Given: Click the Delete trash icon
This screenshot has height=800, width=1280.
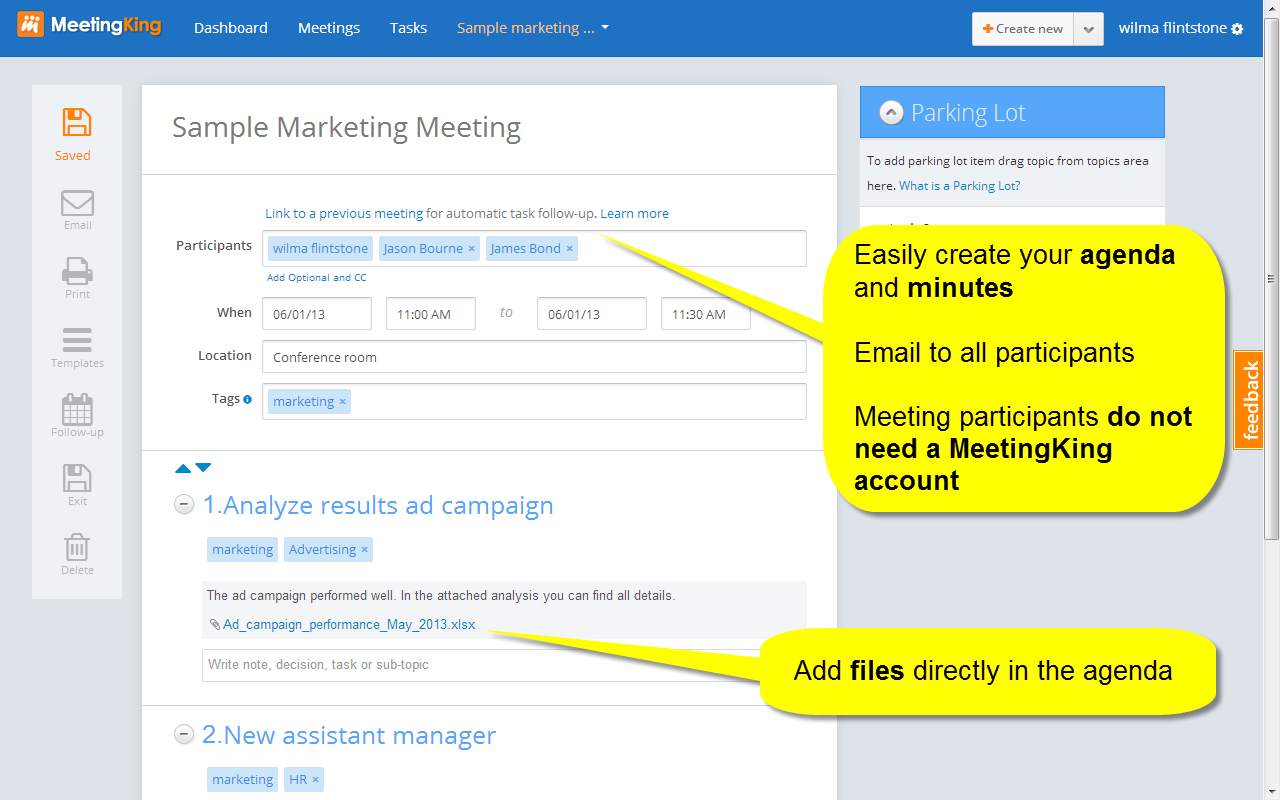Looking at the screenshot, I should (x=77, y=547).
